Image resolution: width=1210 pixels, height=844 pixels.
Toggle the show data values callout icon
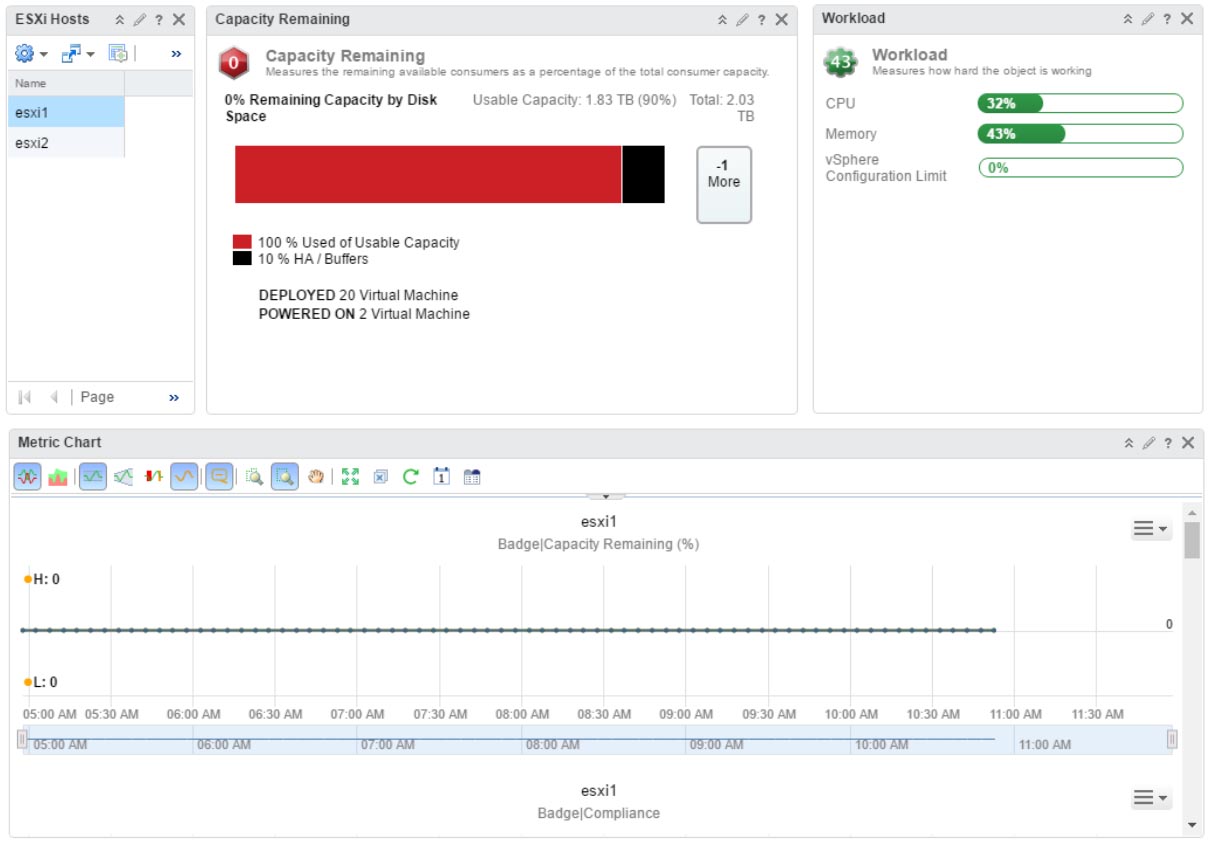219,477
